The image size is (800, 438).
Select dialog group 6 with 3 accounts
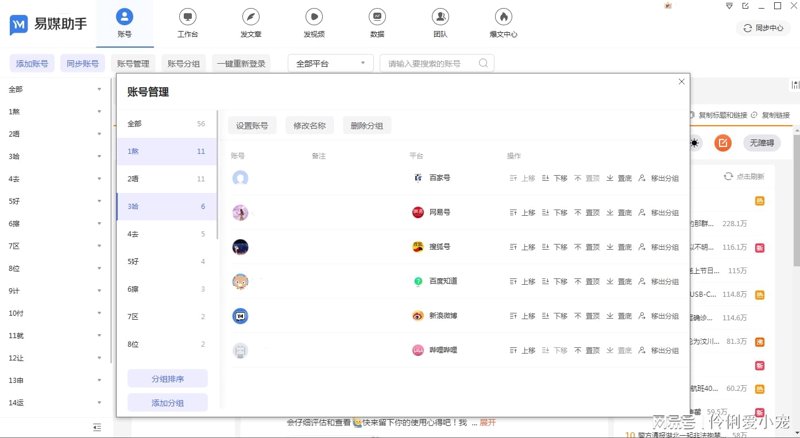[166, 289]
